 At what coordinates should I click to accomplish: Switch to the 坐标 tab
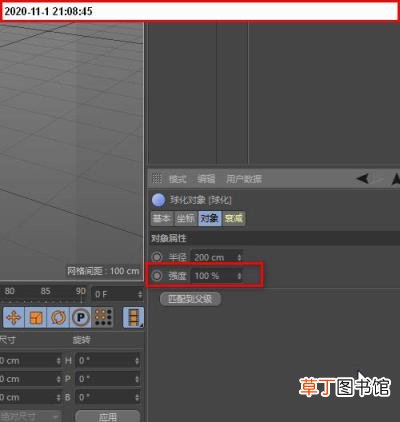point(186,219)
